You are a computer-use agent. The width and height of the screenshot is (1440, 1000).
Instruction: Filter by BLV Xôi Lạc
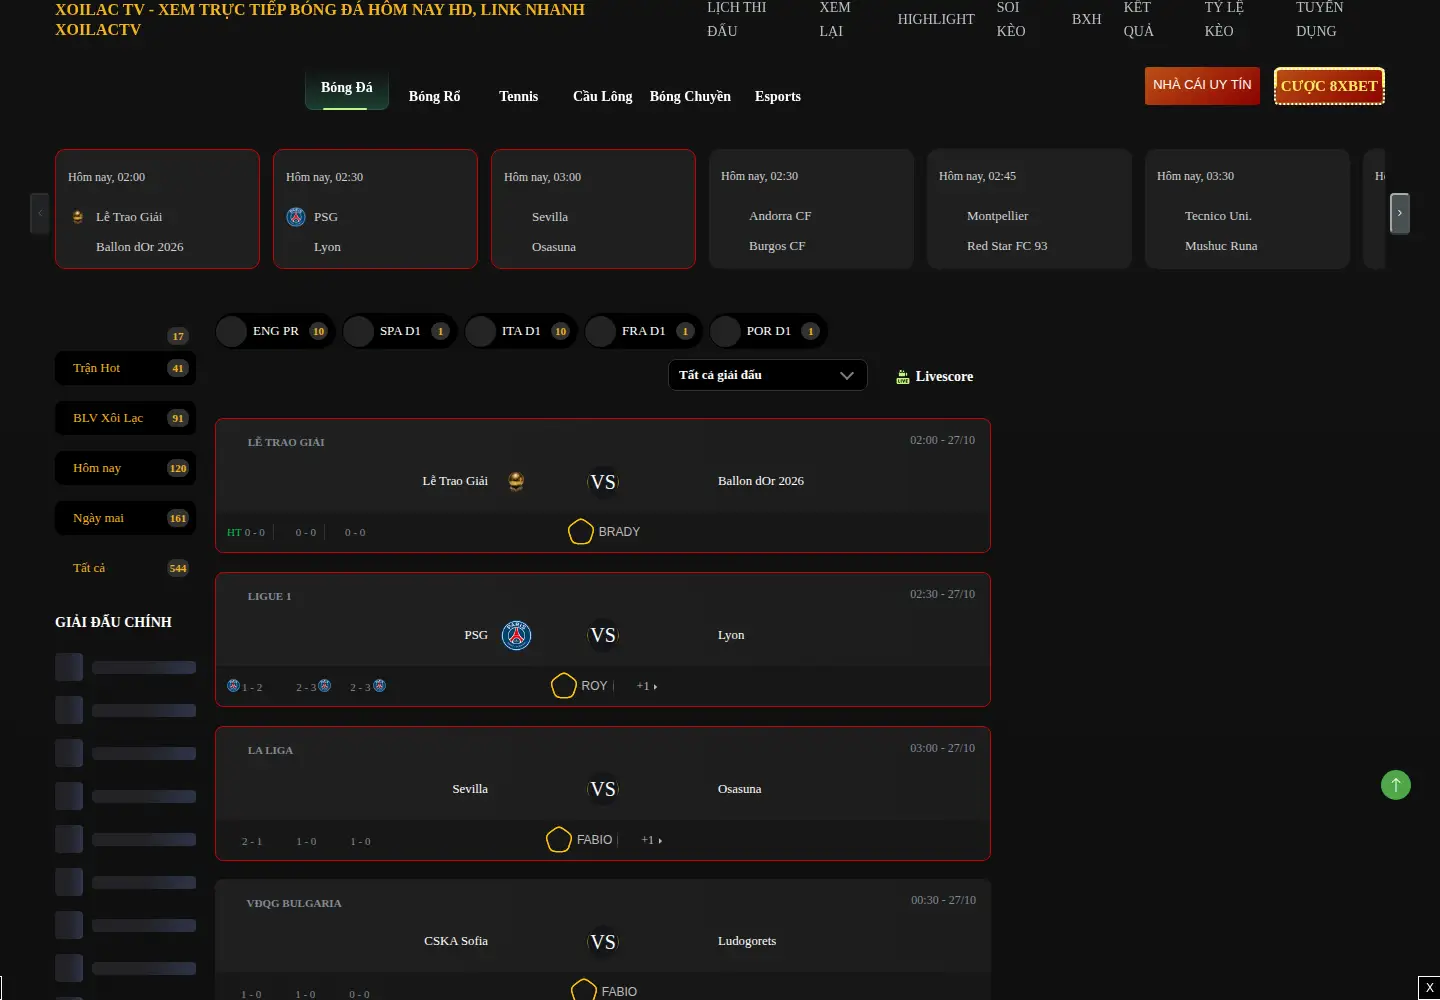(125, 418)
